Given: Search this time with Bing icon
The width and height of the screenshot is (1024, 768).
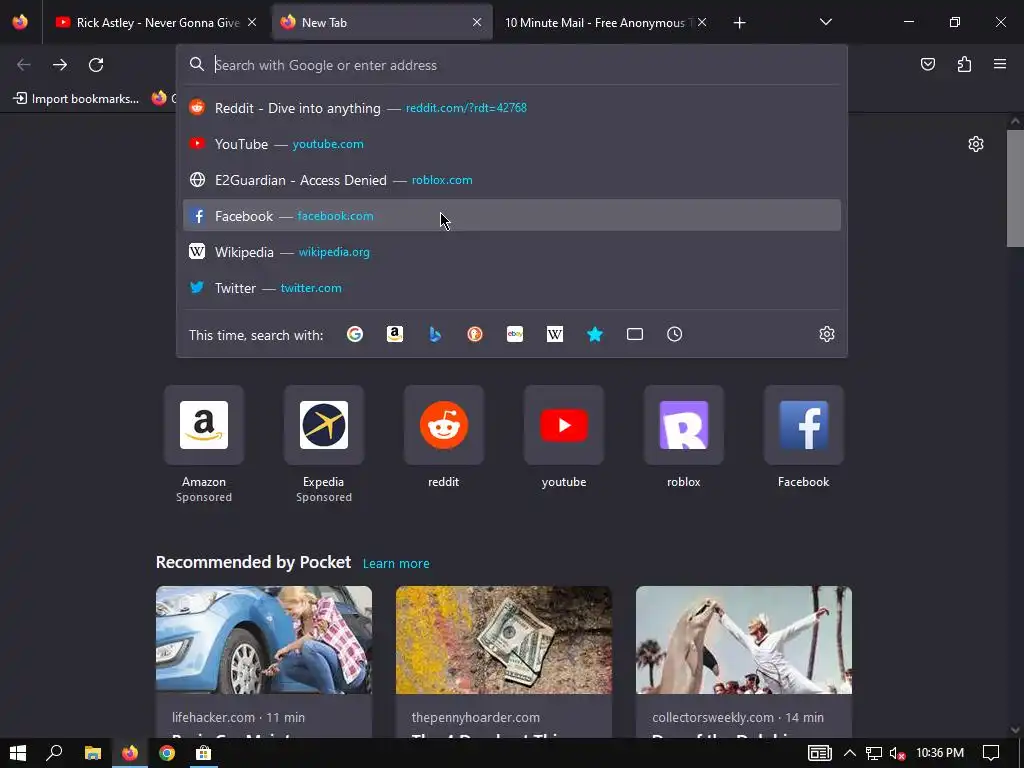Looking at the screenshot, I should [x=435, y=334].
